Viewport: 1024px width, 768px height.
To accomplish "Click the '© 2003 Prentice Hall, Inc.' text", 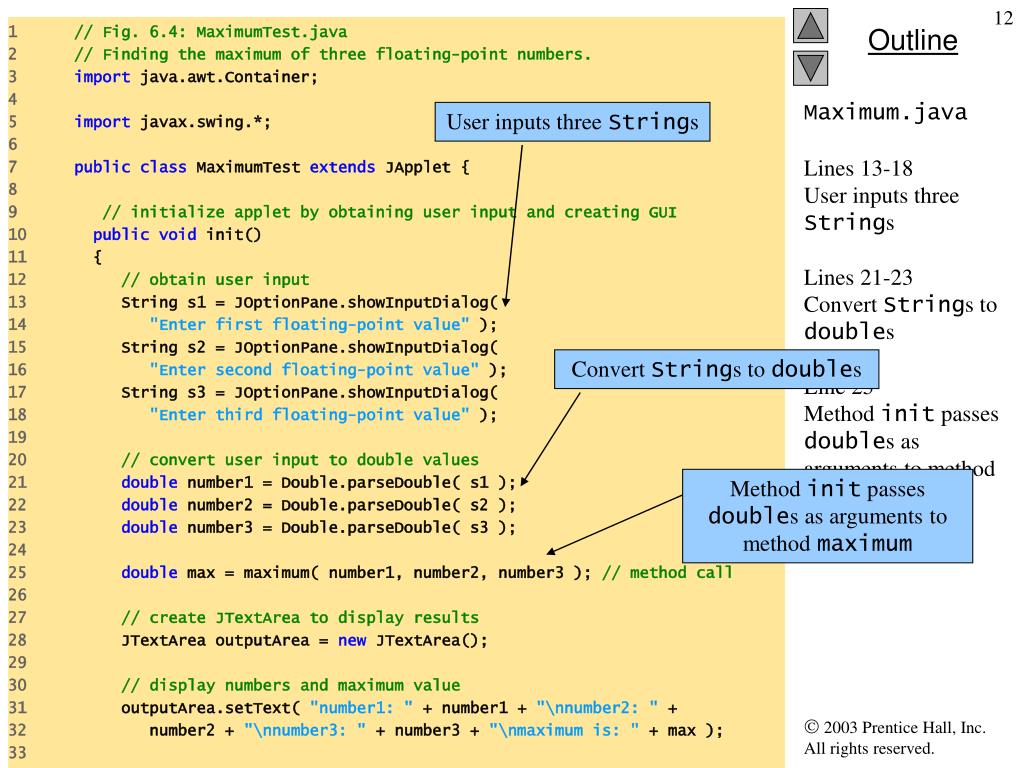I will (x=895, y=728).
